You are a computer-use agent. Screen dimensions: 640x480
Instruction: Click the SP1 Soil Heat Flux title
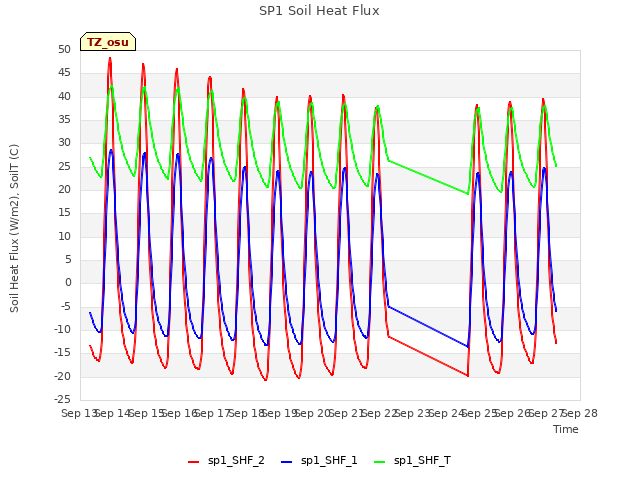click(319, 11)
